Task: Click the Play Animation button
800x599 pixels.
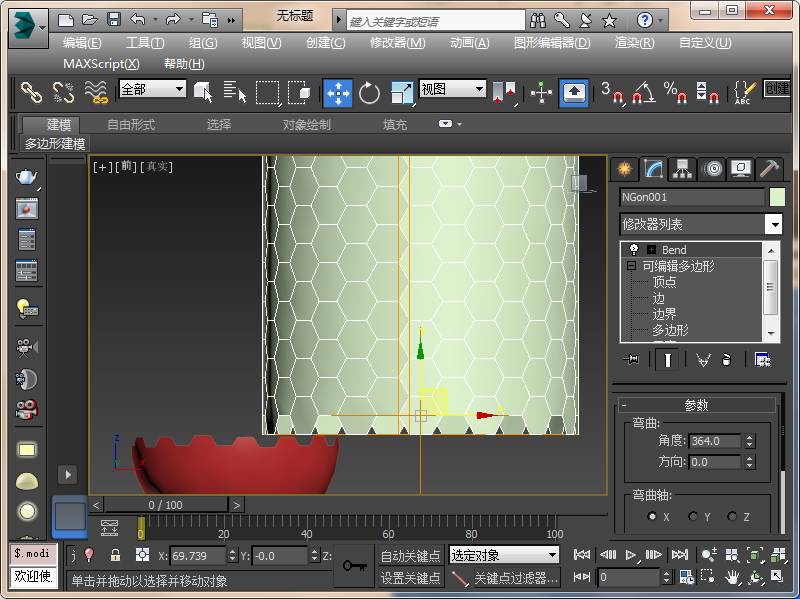Action: coord(631,555)
